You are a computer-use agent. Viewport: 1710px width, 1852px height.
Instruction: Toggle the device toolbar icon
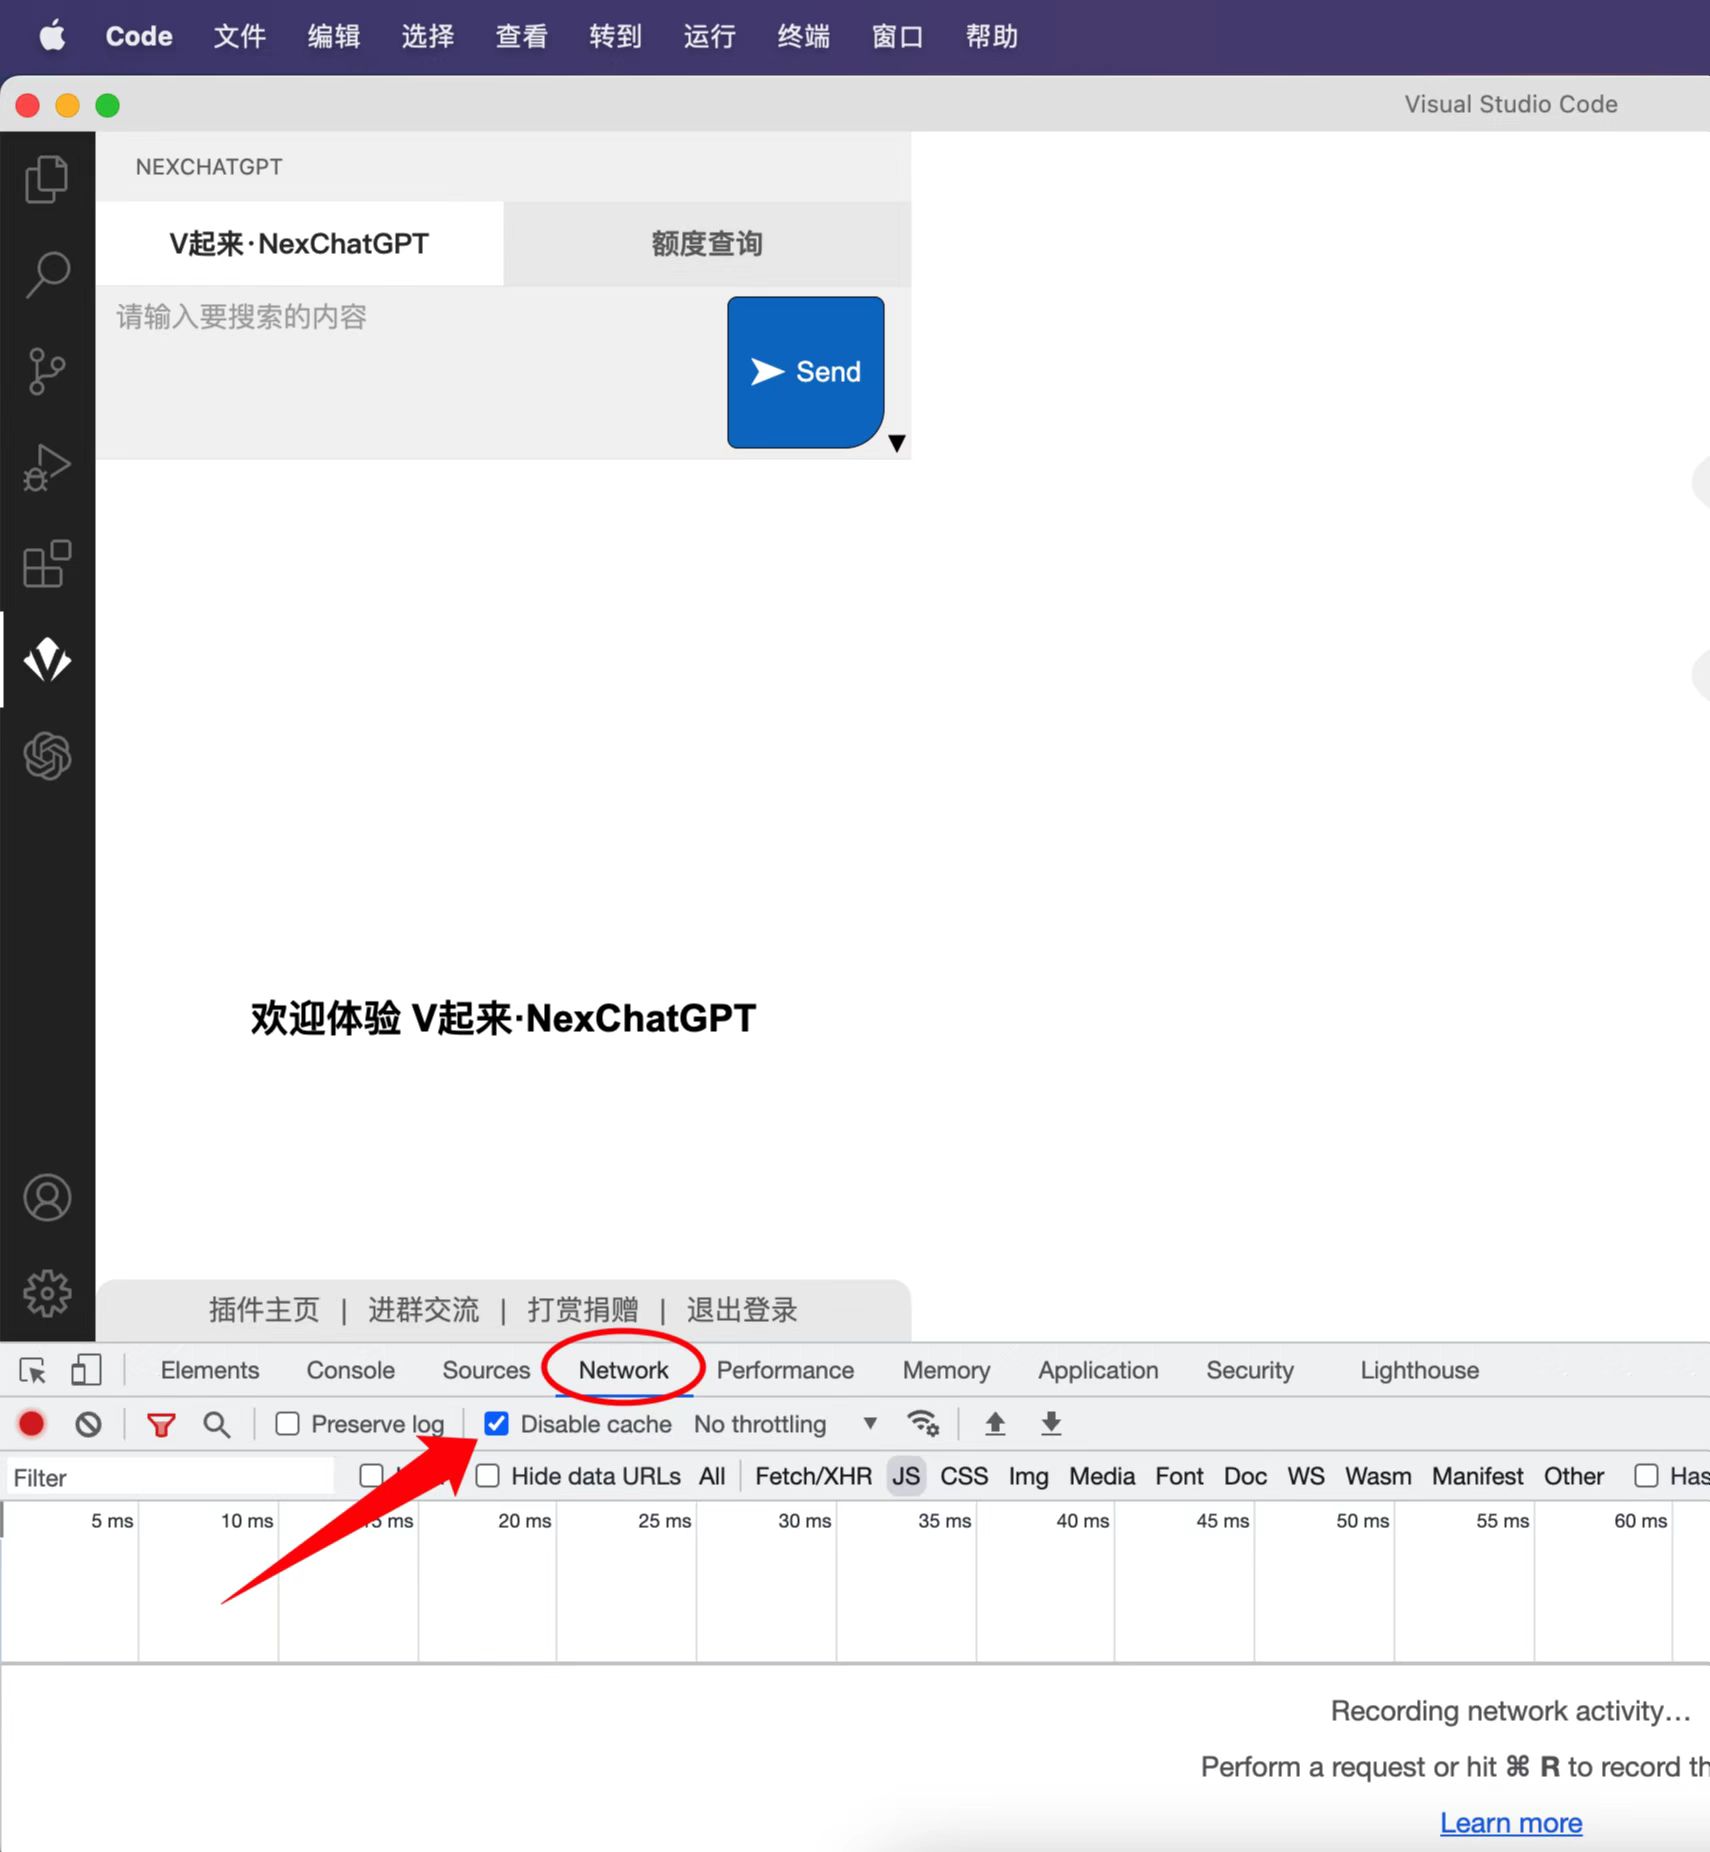pyautogui.click(x=86, y=1370)
